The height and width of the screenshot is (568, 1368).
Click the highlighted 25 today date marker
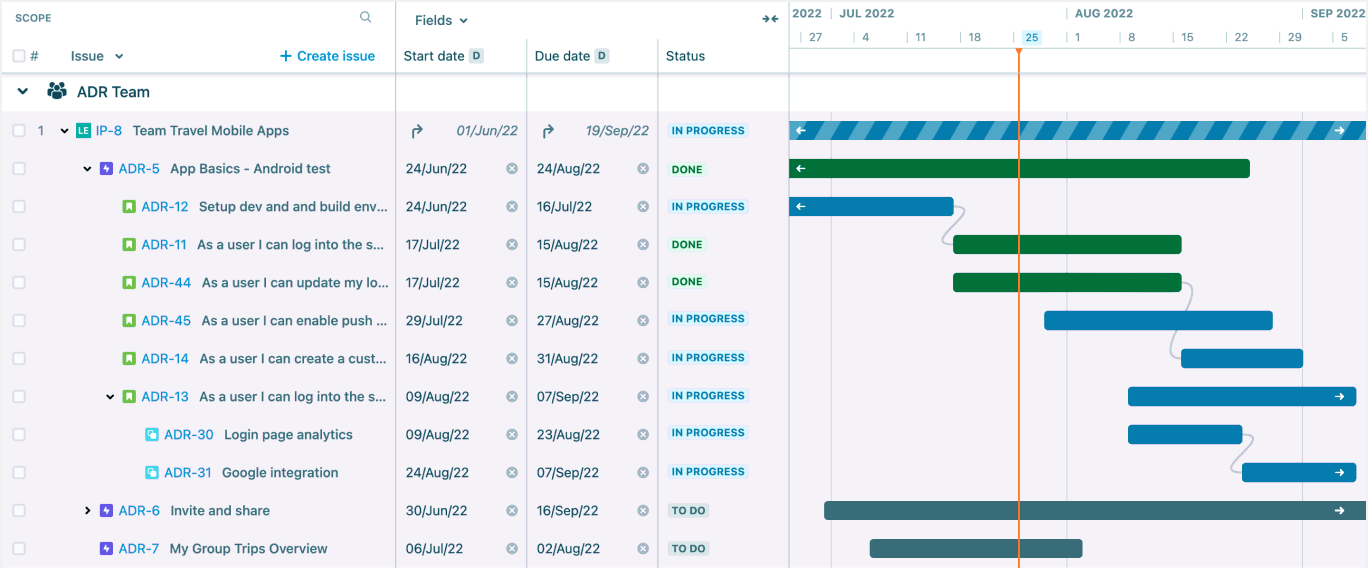point(1031,38)
